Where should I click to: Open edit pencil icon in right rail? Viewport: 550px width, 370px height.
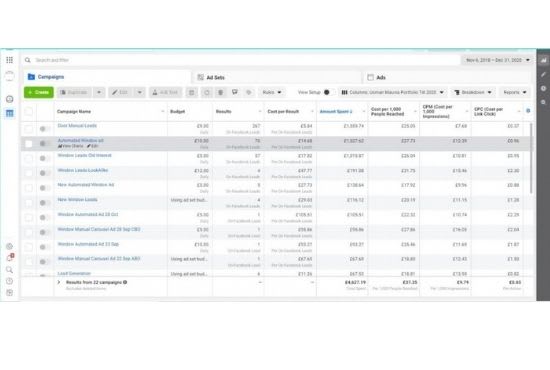pos(543,74)
